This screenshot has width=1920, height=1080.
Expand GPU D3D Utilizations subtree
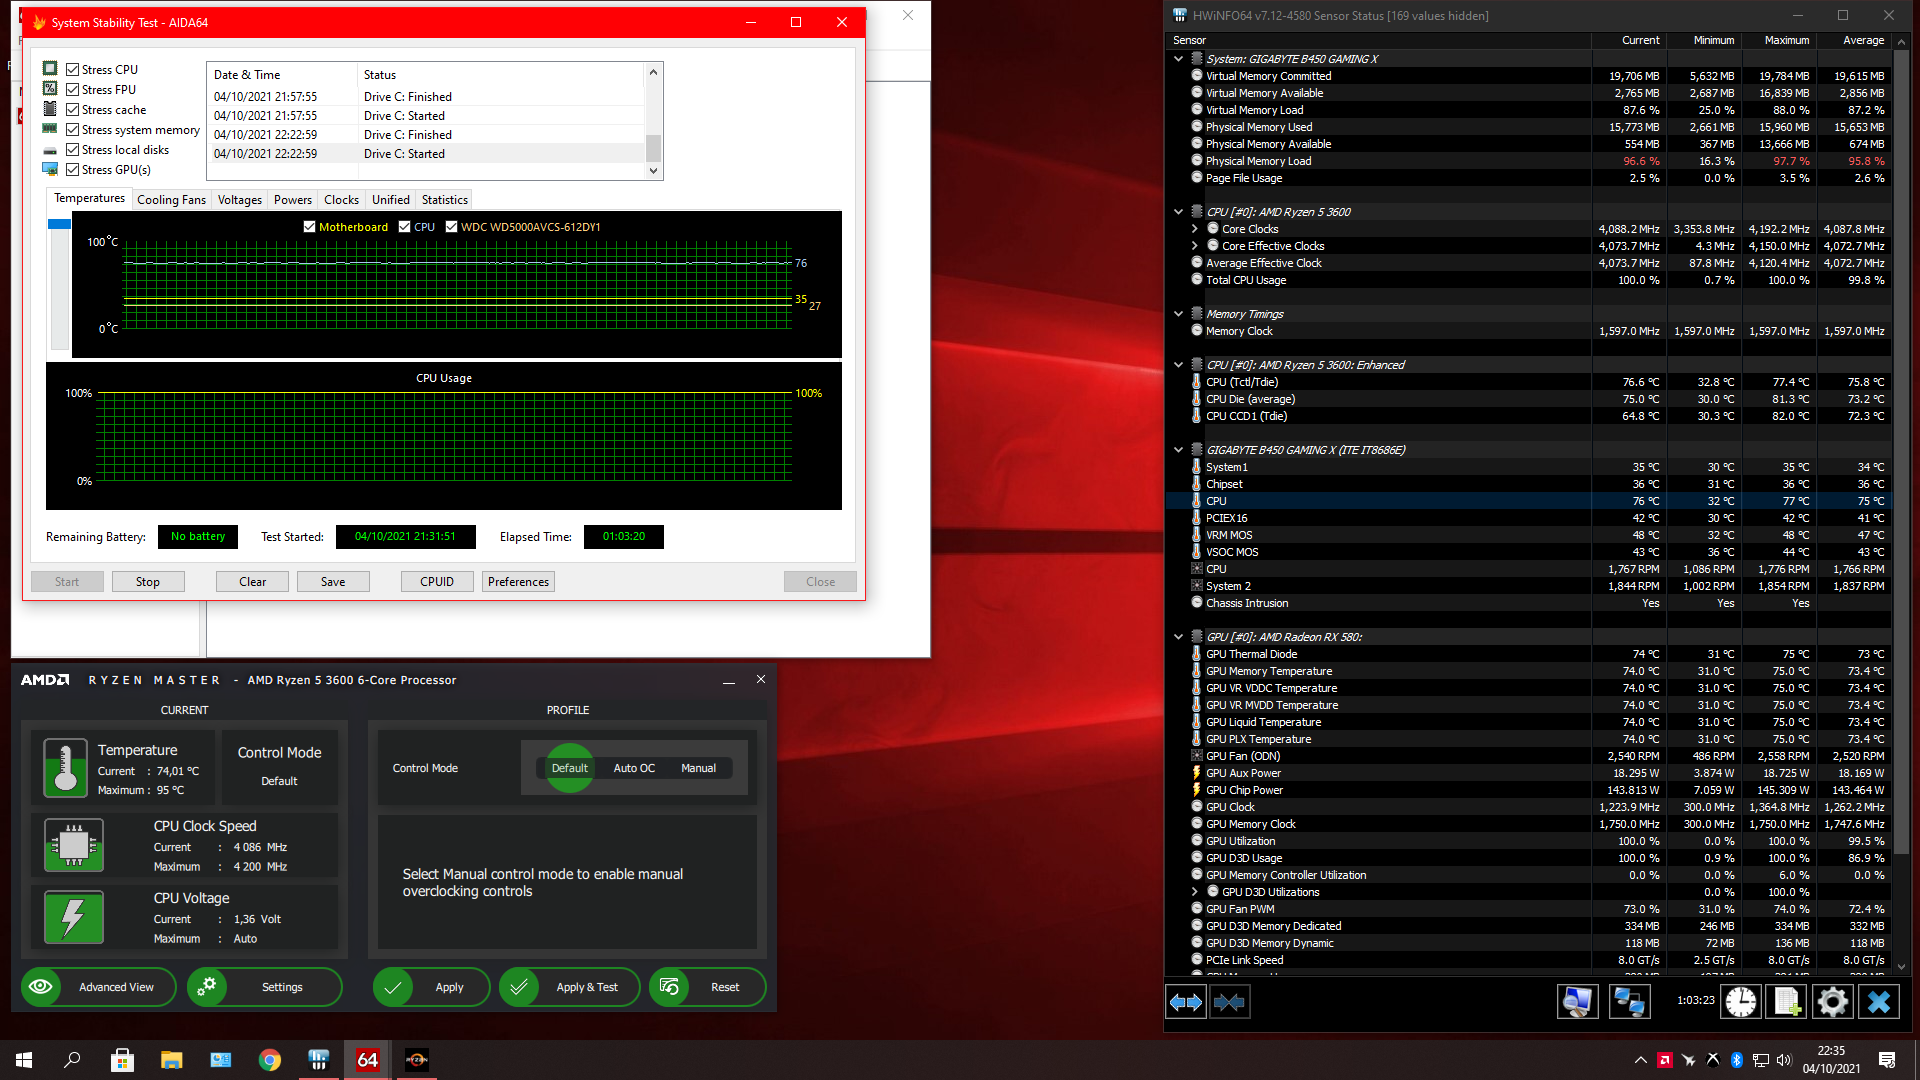(x=1194, y=892)
